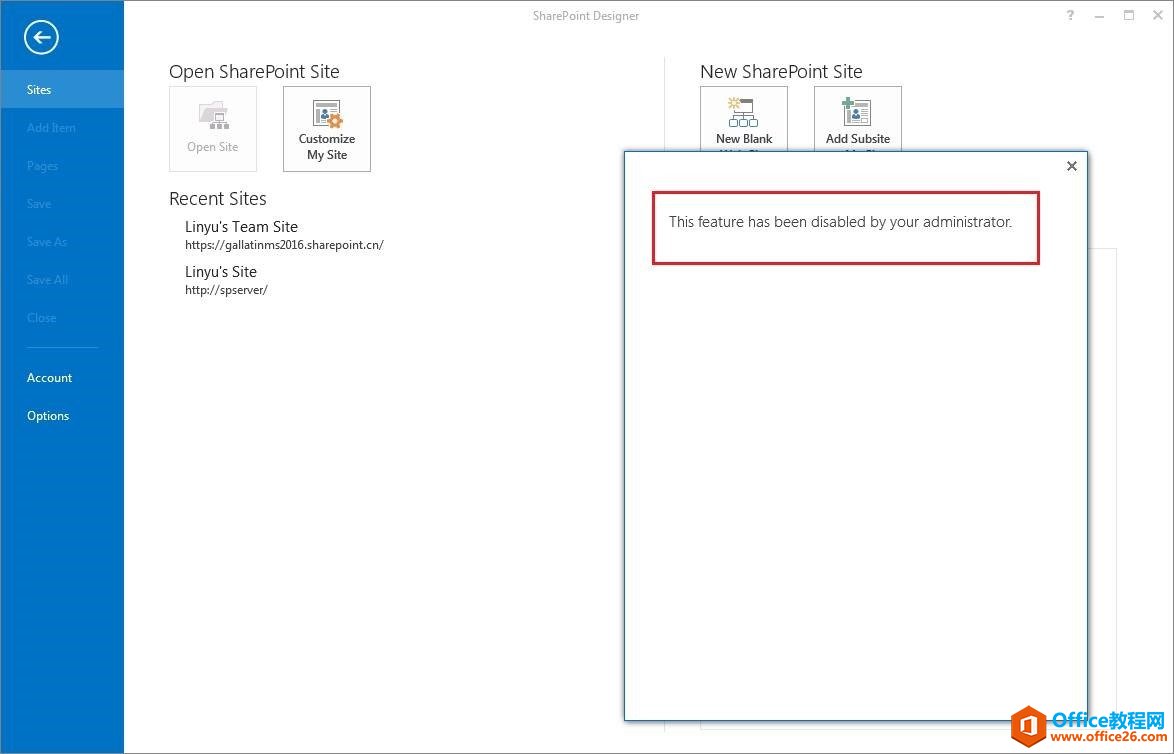Click the back arrow circle icon

pyautogui.click(x=41, y=37)
